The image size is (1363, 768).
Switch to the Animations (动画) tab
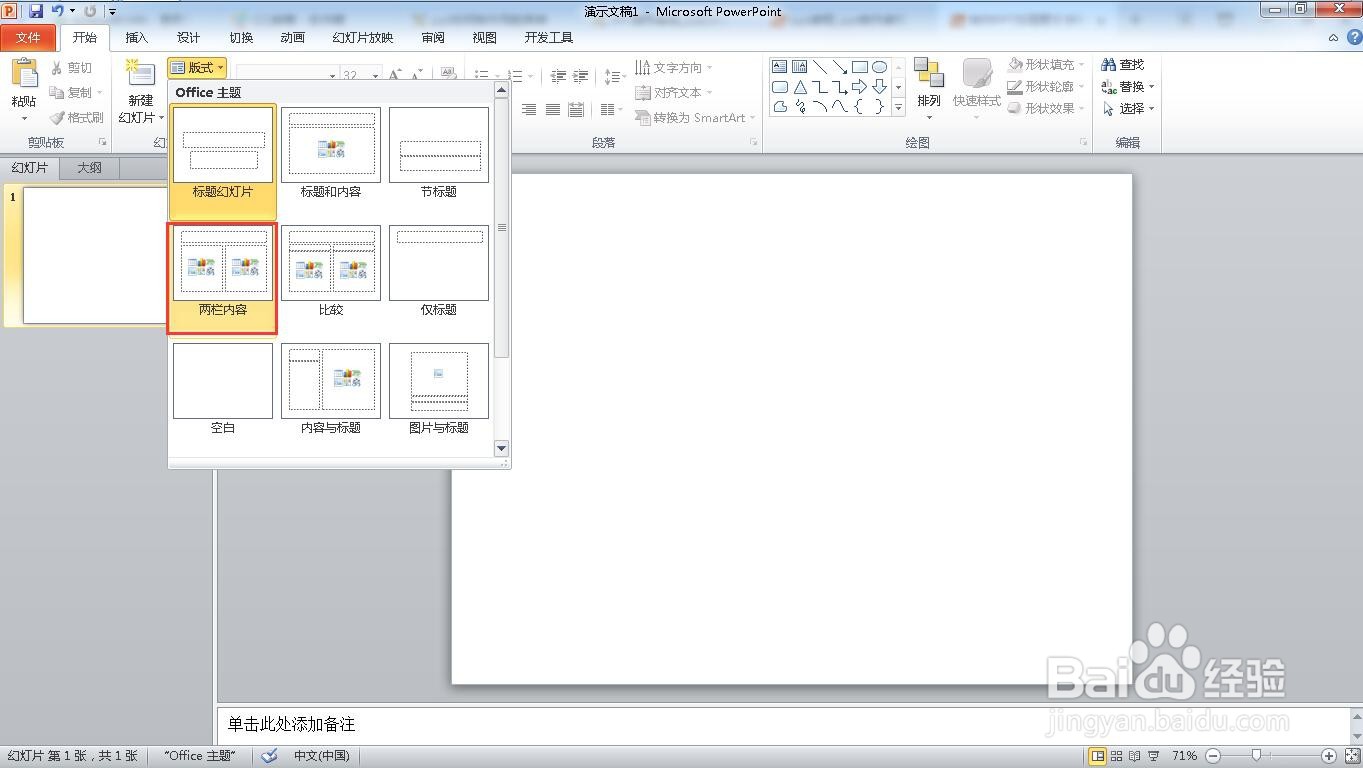(x=293, y=38)
